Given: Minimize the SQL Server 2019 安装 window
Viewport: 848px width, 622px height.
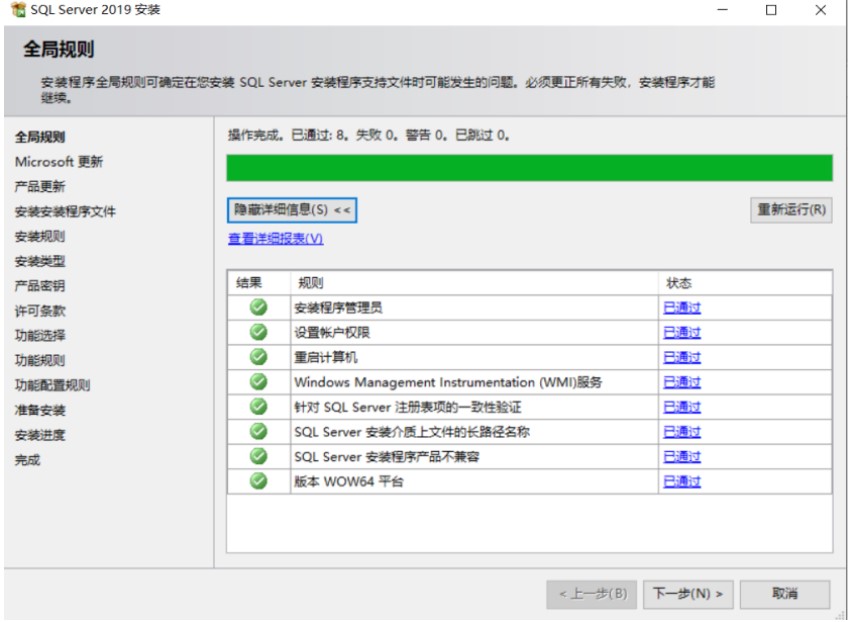Looking at the screenshot, I should coord(723,10).
